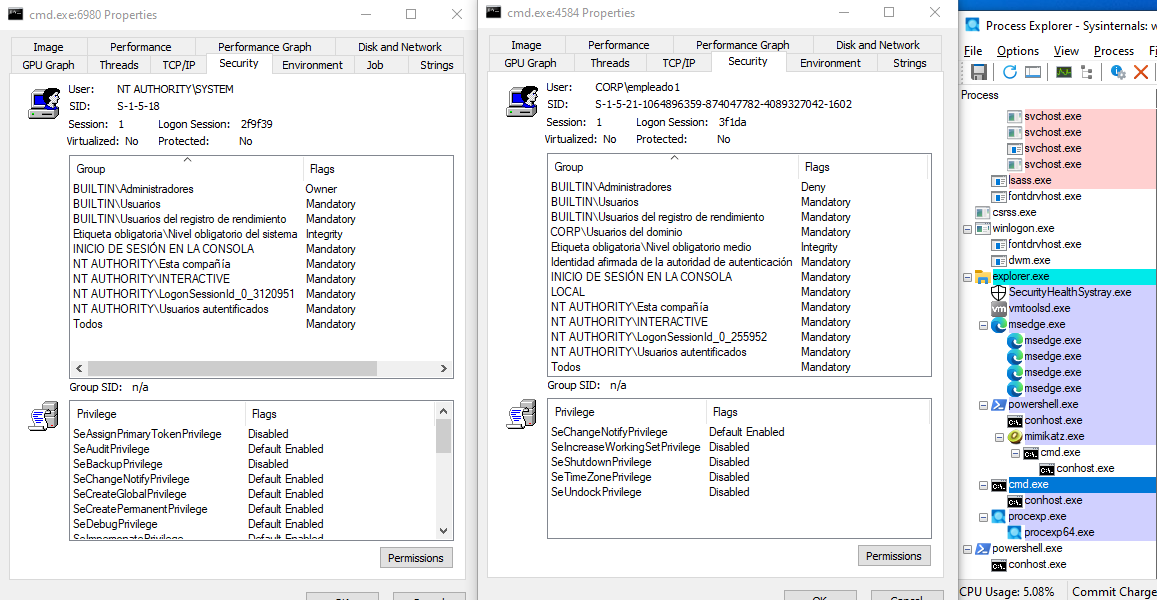Collapse the winlogon.exe tree node
Screen dimensions: 1157x600
click(x=967, y=229)
